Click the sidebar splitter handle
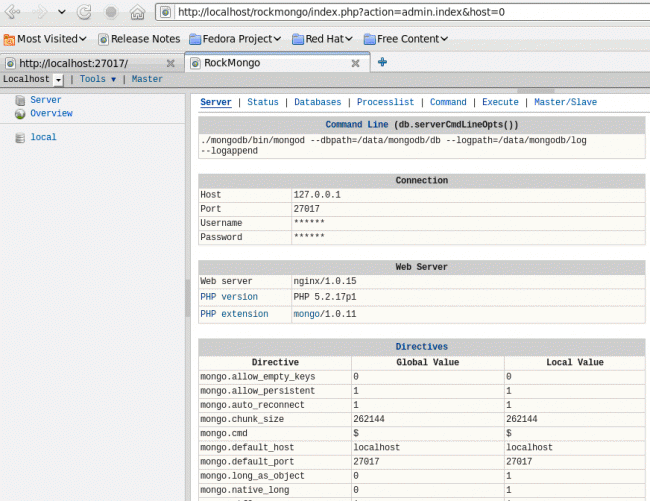The height and width of the screenshot is (501, 650). (188, 298)
